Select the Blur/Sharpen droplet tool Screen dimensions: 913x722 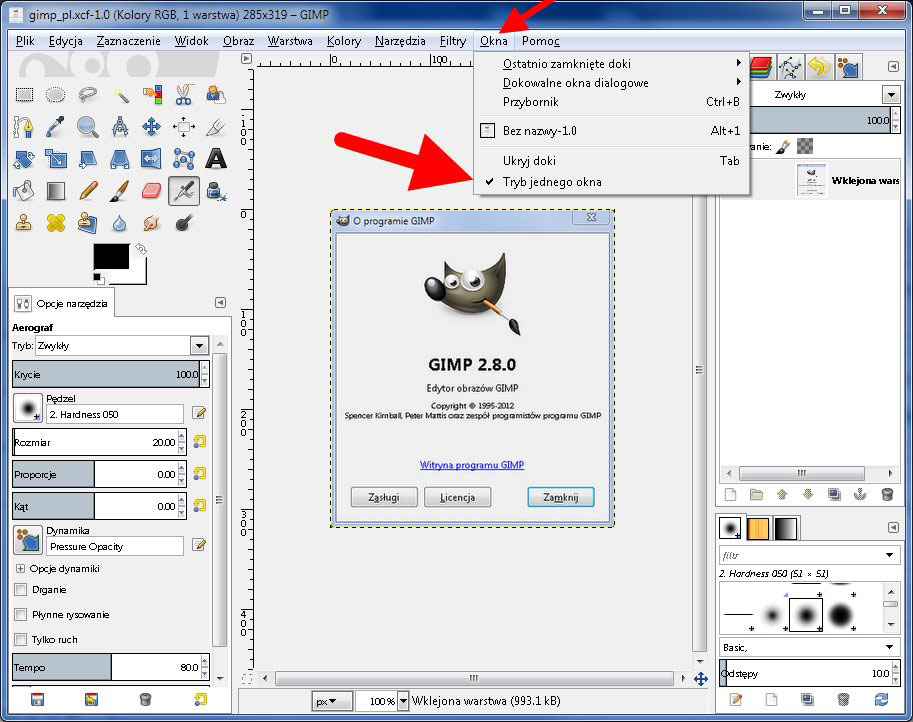(120, 222)
